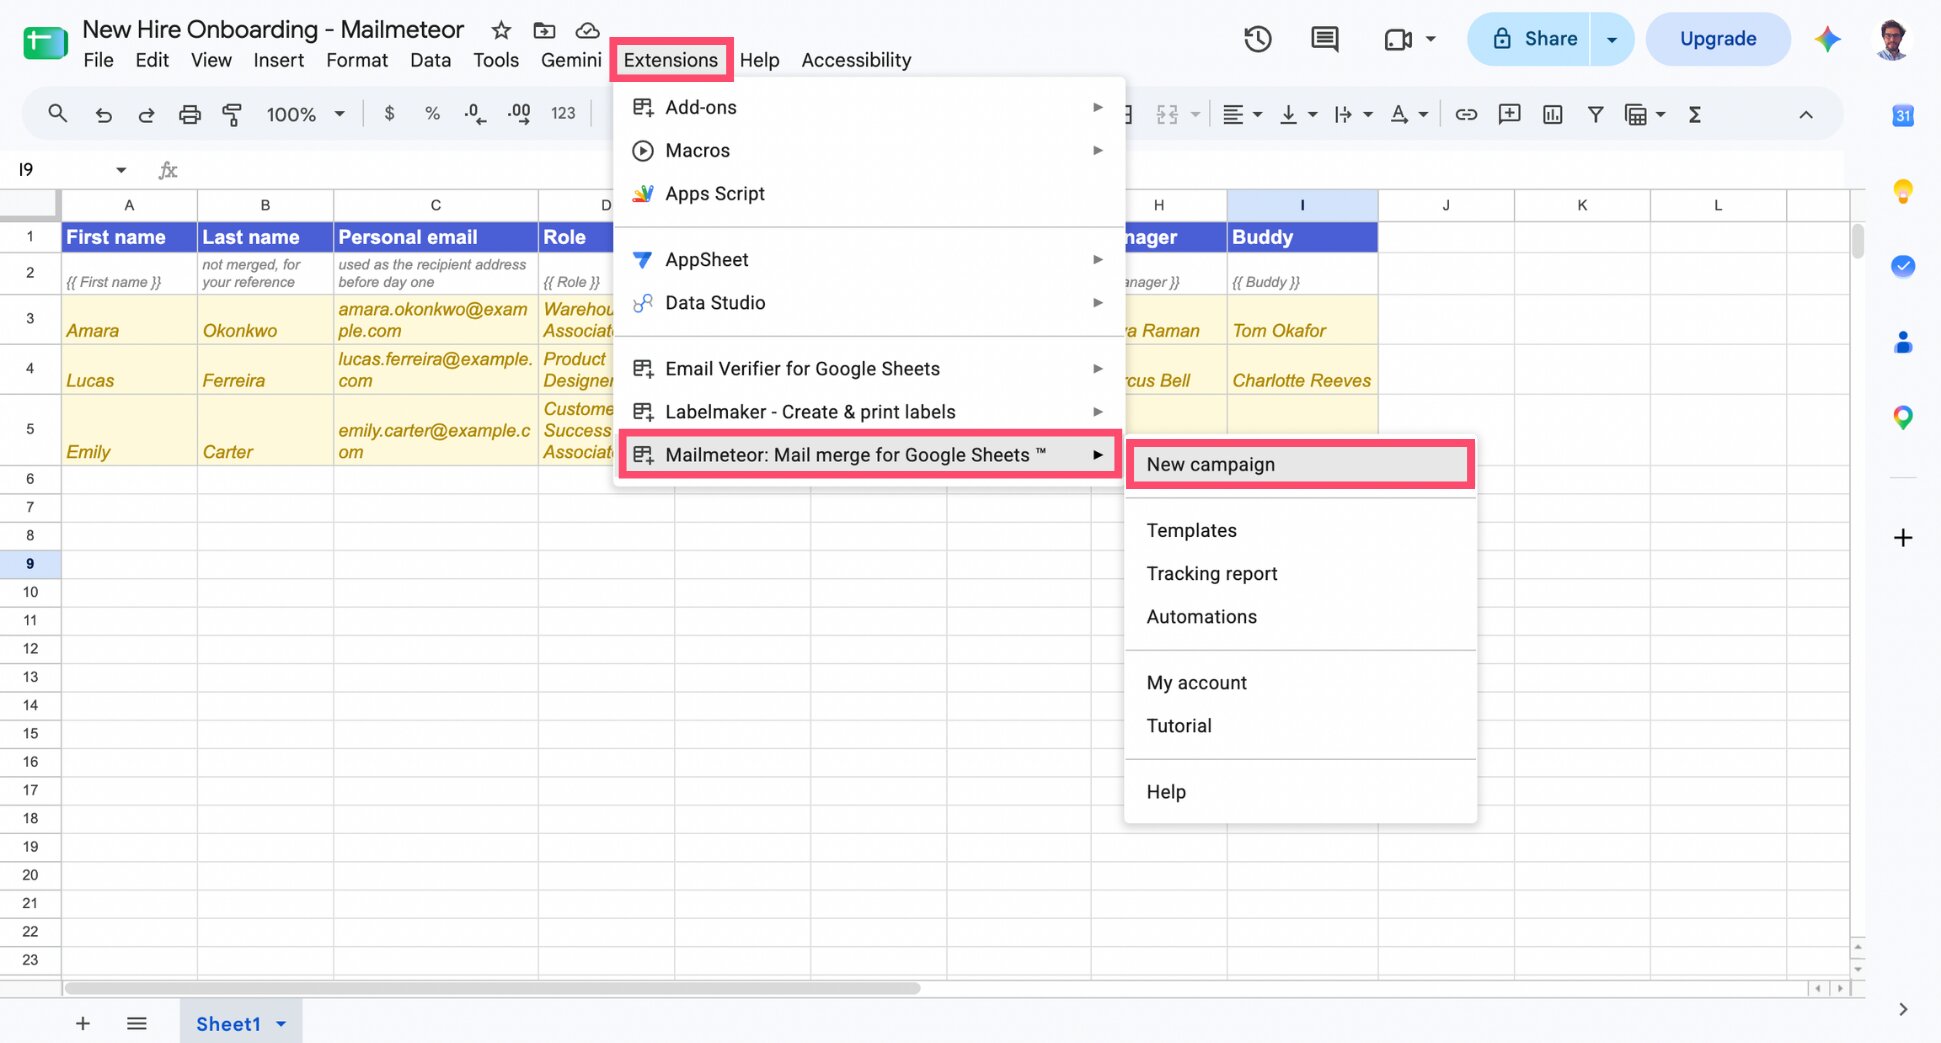Format as percent
The height and width of the screenshot is (1043, 1941).
point(432,114)
